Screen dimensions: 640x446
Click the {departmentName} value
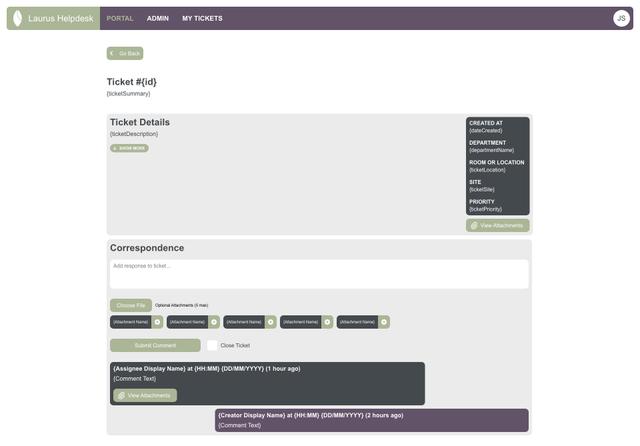(491, 150)
